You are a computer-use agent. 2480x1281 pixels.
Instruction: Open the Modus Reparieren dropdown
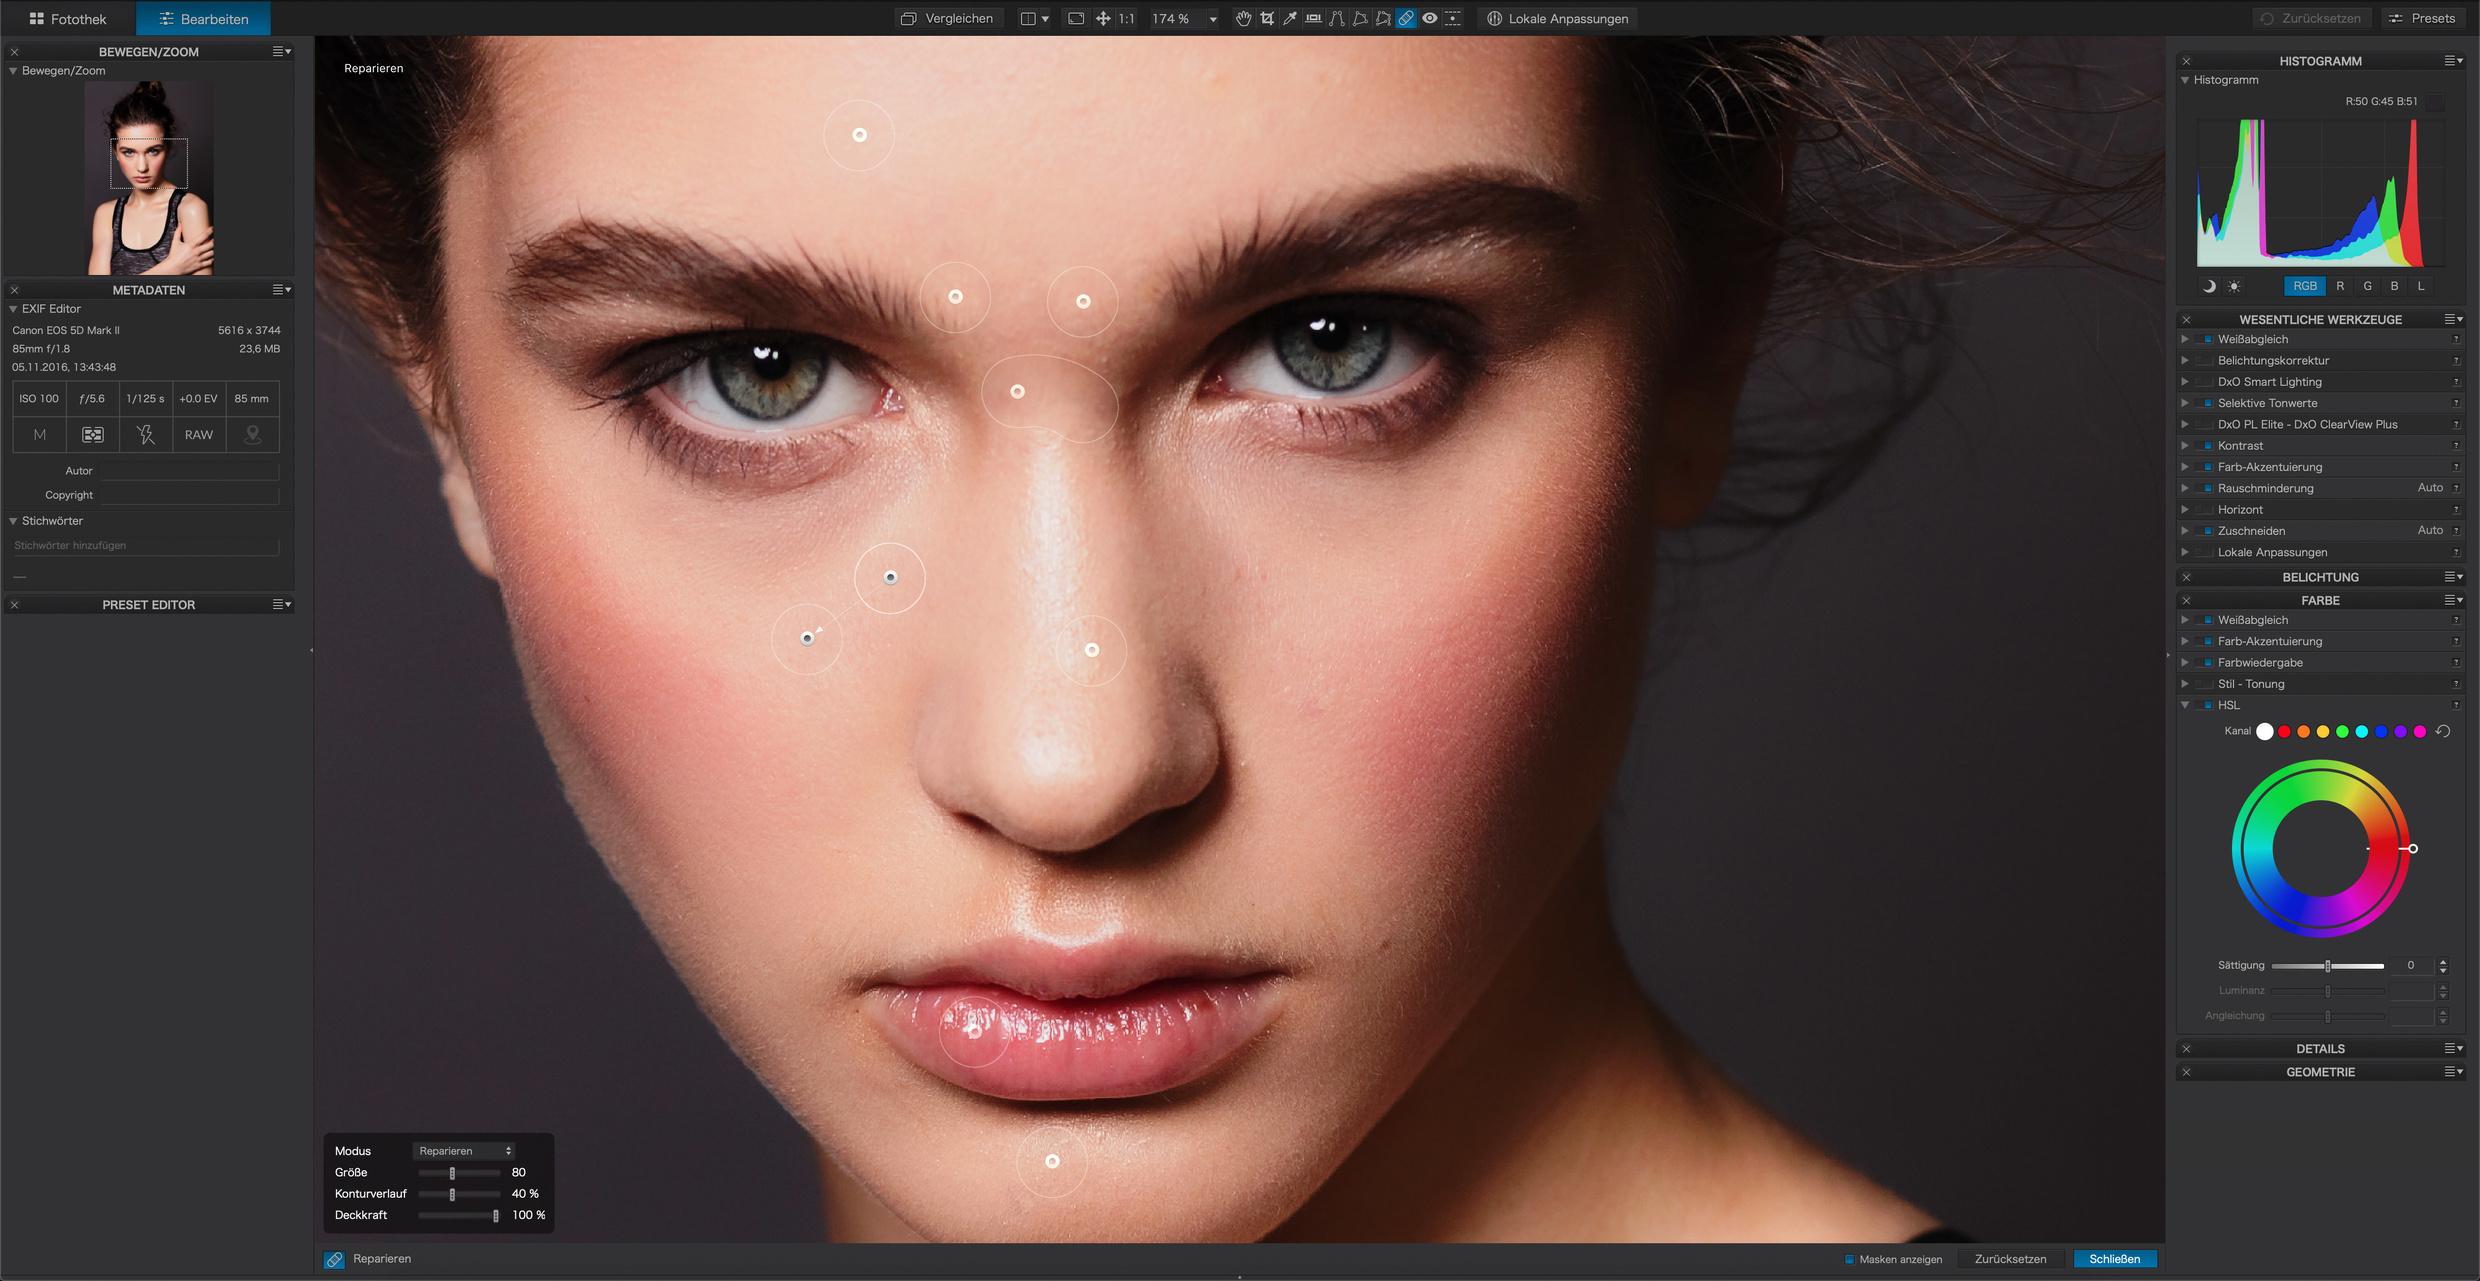coord(464,1151)
